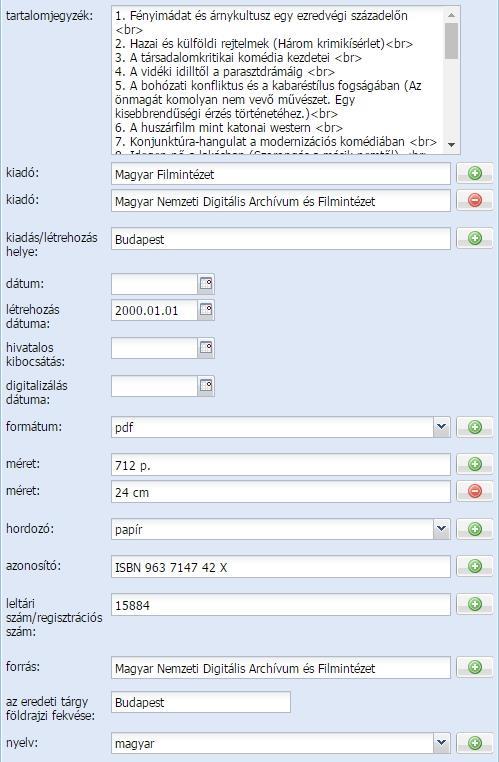Screen dimensions: 499x762
Task: Click the tartalomjegyzék scrollbar down arrow
Action: click(451, 145)
